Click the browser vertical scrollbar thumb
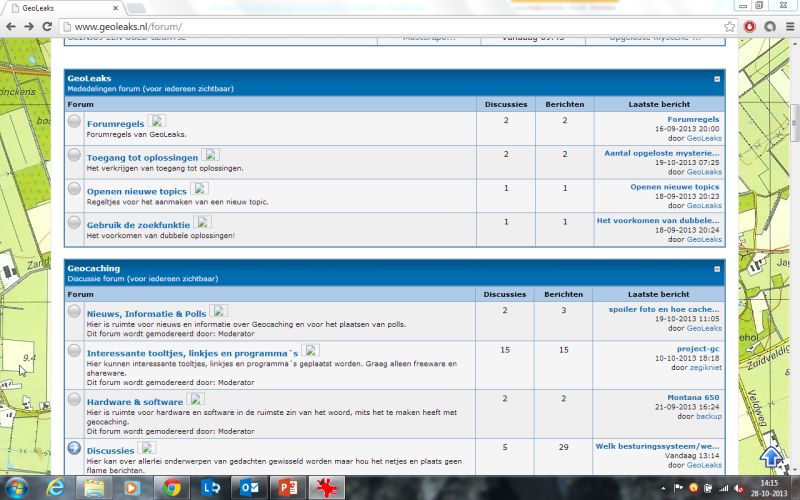The width and height of the screenshot is (800, 500). [794, 122]
